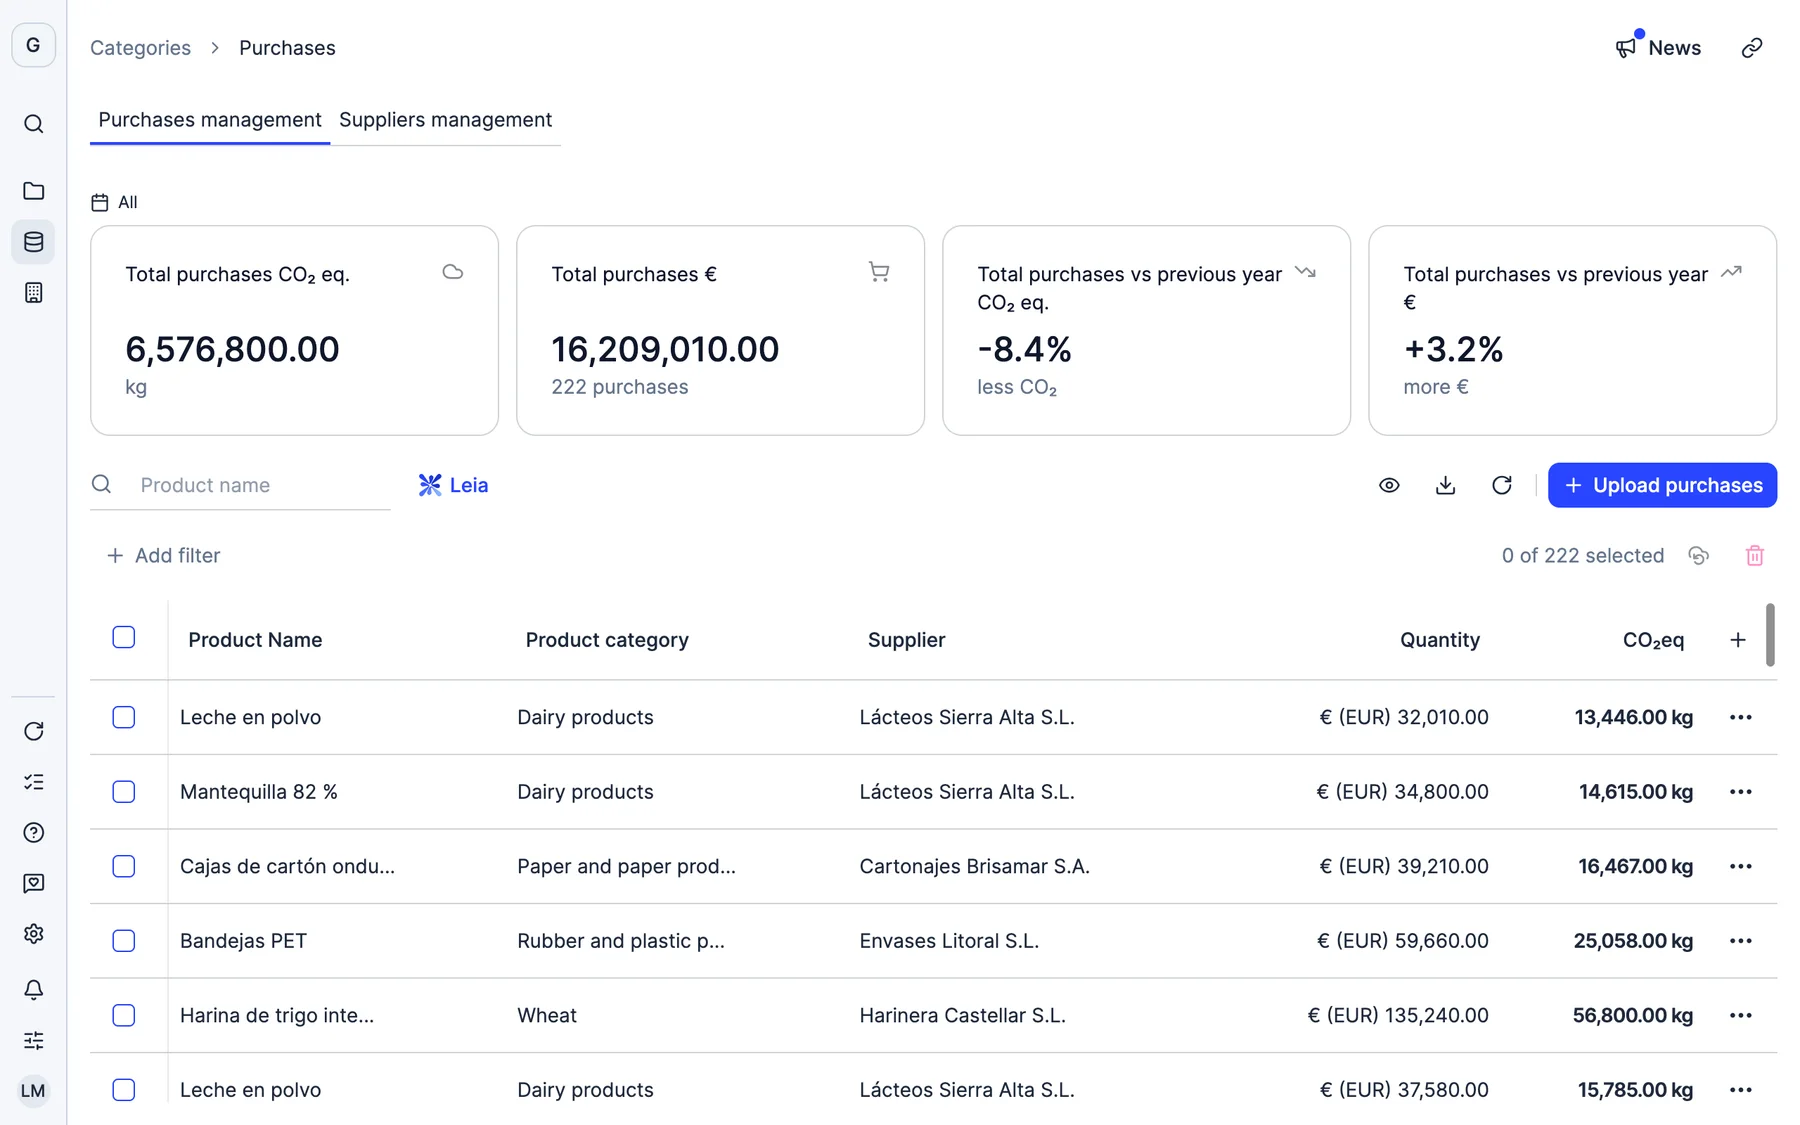Go to Categories breadcrumb
Screen dimensions: 1800x1125
click(x=140, y=48)
